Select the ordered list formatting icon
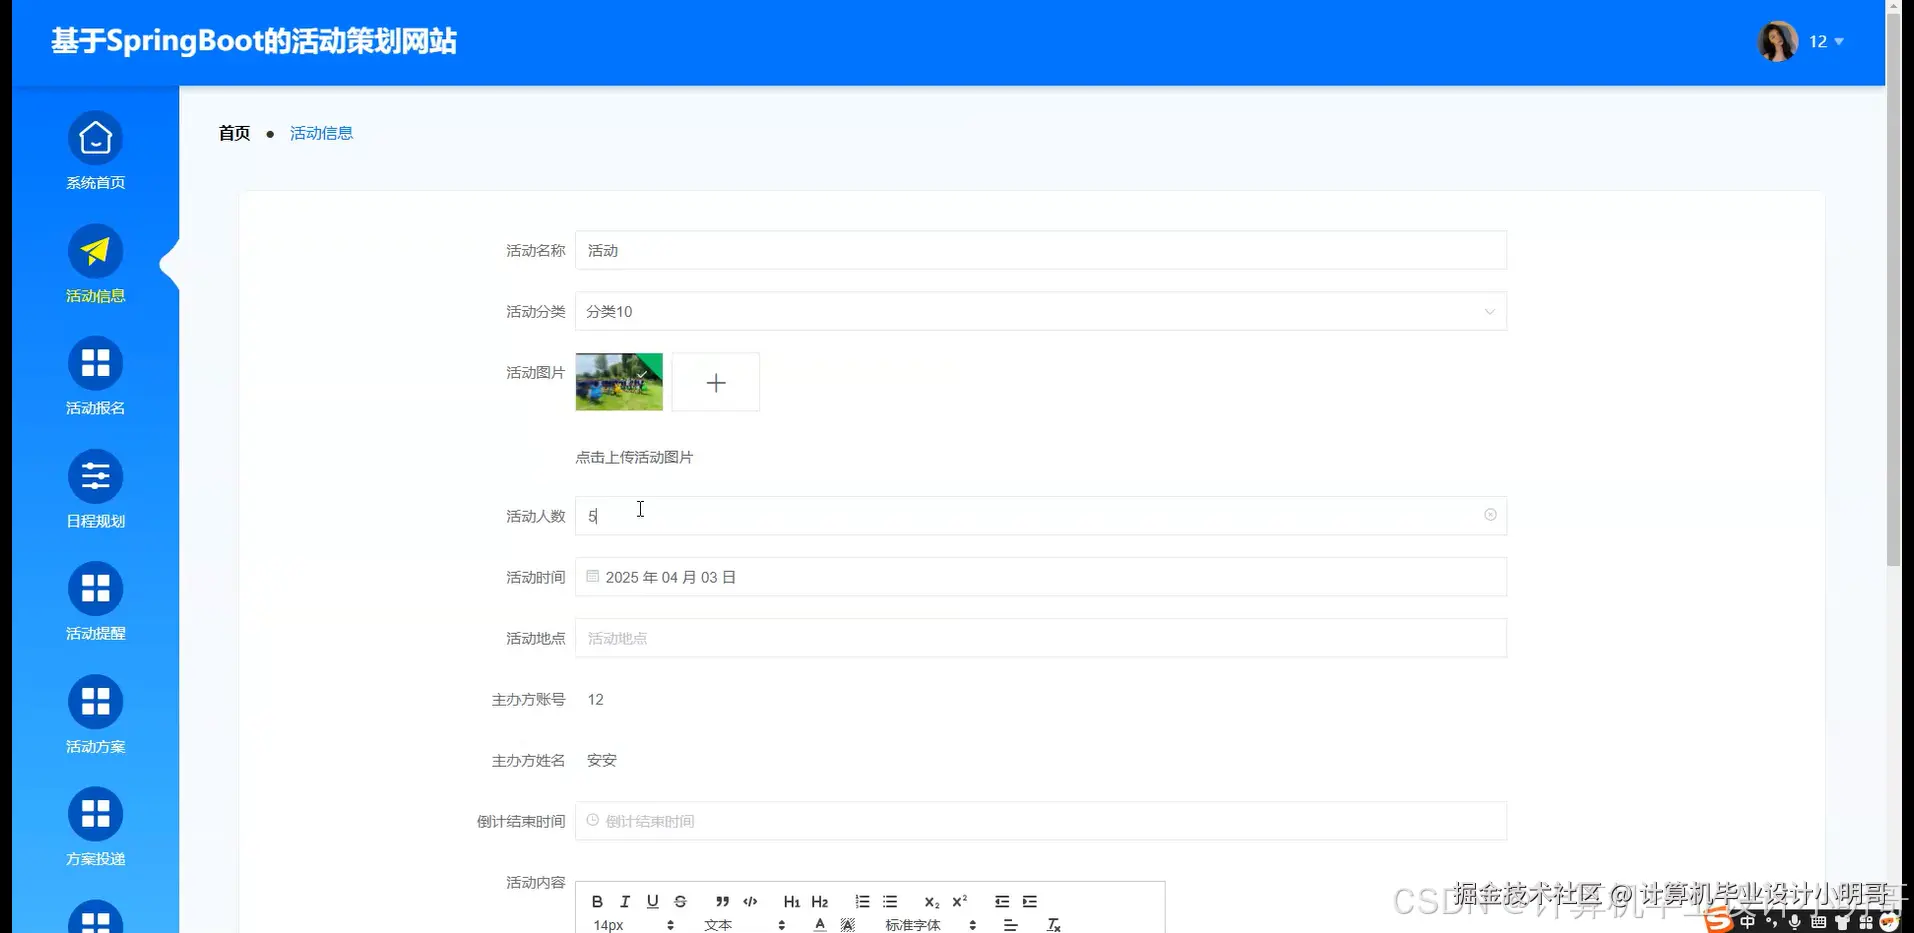Screen dimensions: 1914x933 coord(863,902)
